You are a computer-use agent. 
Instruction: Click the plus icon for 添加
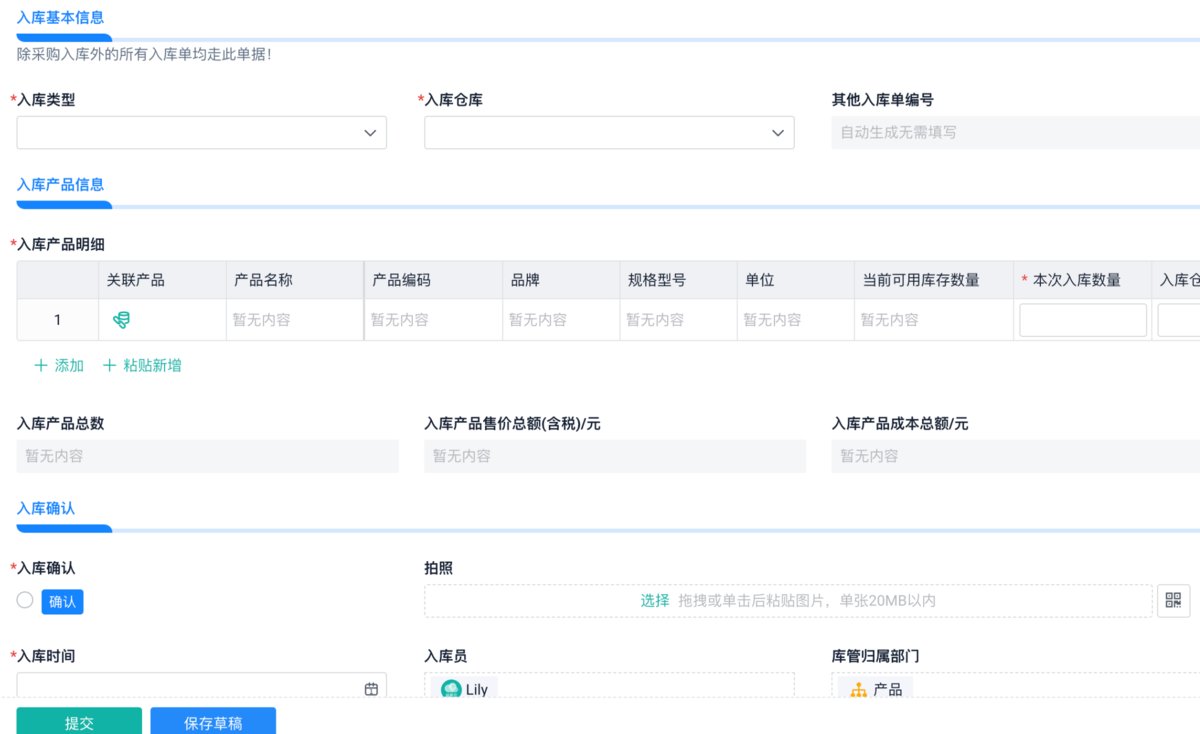coord(41,366)
